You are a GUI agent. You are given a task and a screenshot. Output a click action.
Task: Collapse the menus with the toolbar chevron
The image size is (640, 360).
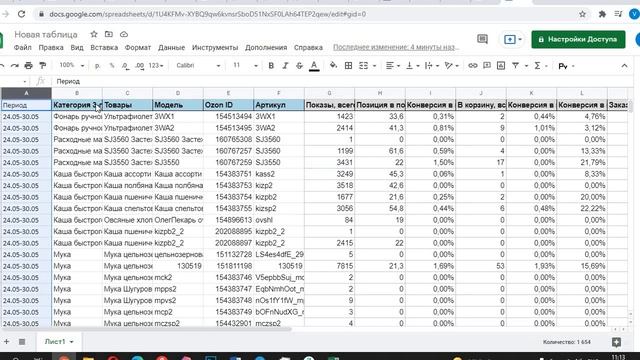click(x=624, y=65)
